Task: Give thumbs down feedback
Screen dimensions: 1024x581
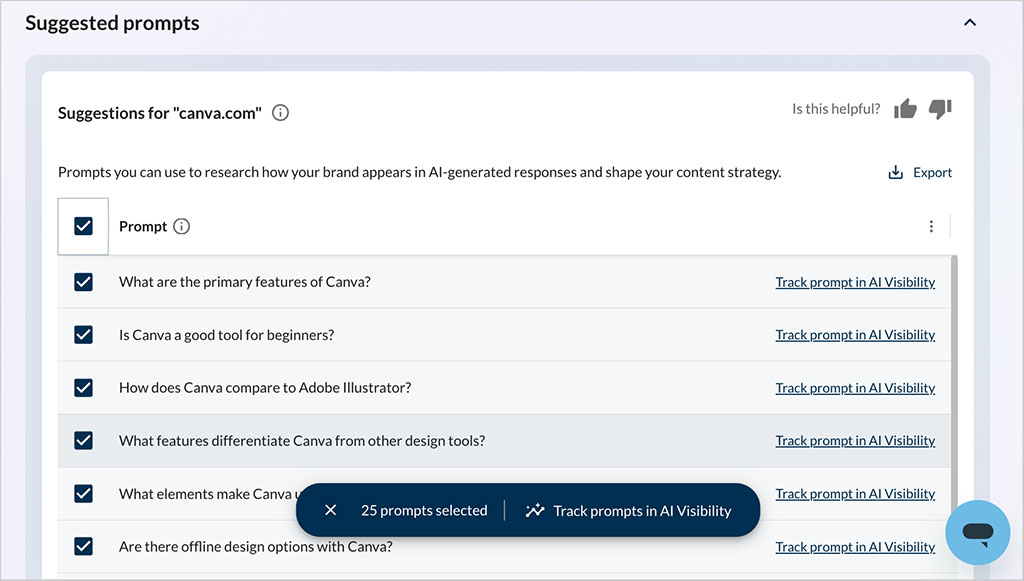Action: coord(940,108)
